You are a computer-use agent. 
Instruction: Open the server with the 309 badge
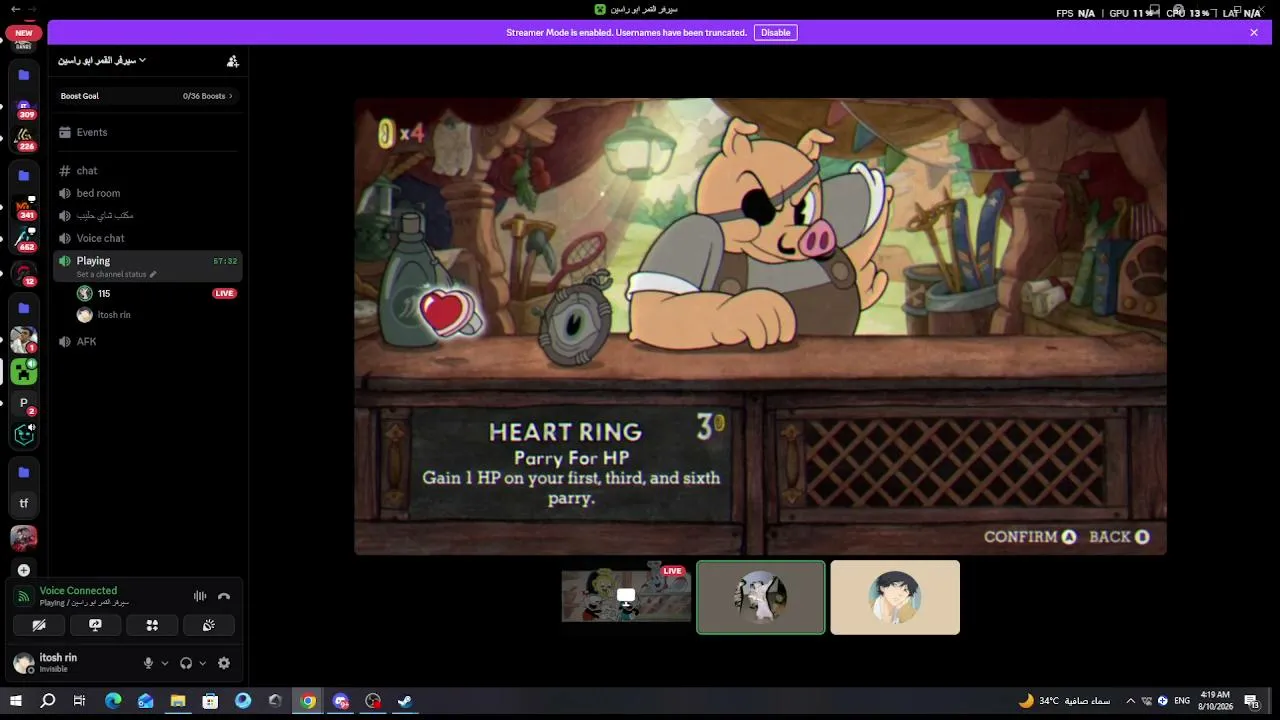point(24,108)
